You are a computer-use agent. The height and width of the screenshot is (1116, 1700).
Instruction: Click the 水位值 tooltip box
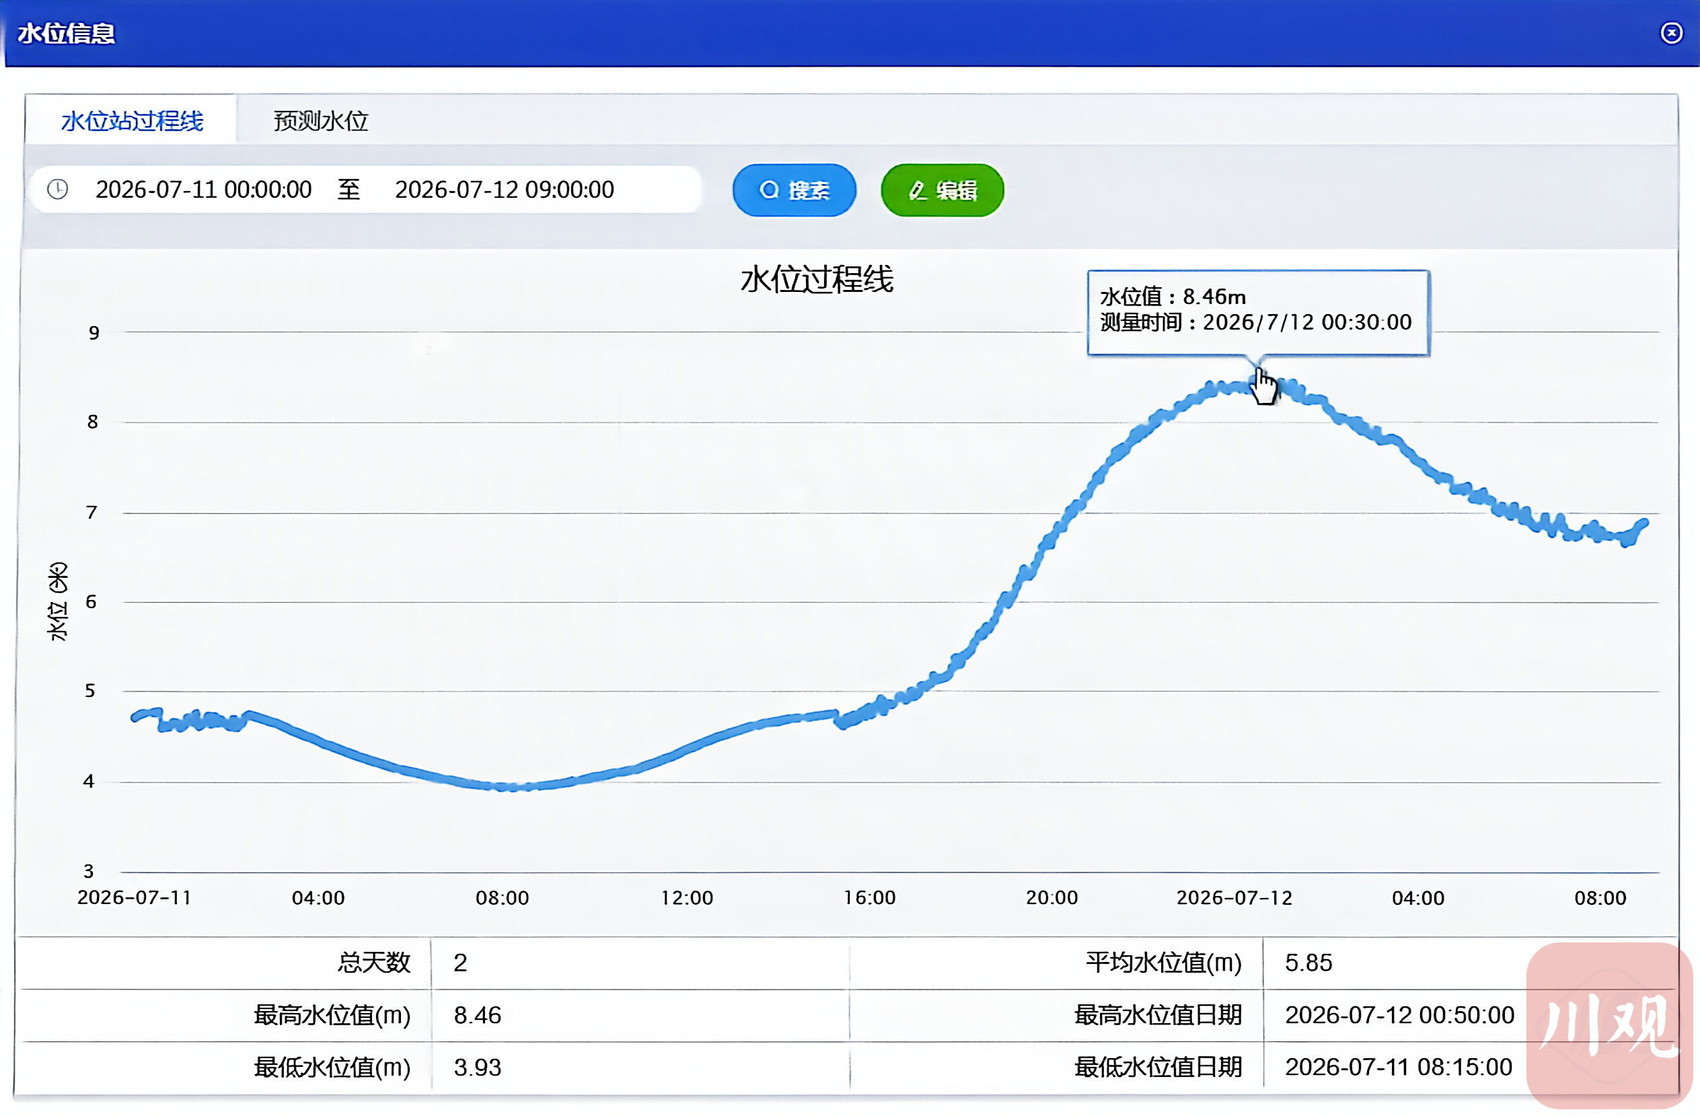tap(1258, 312)
